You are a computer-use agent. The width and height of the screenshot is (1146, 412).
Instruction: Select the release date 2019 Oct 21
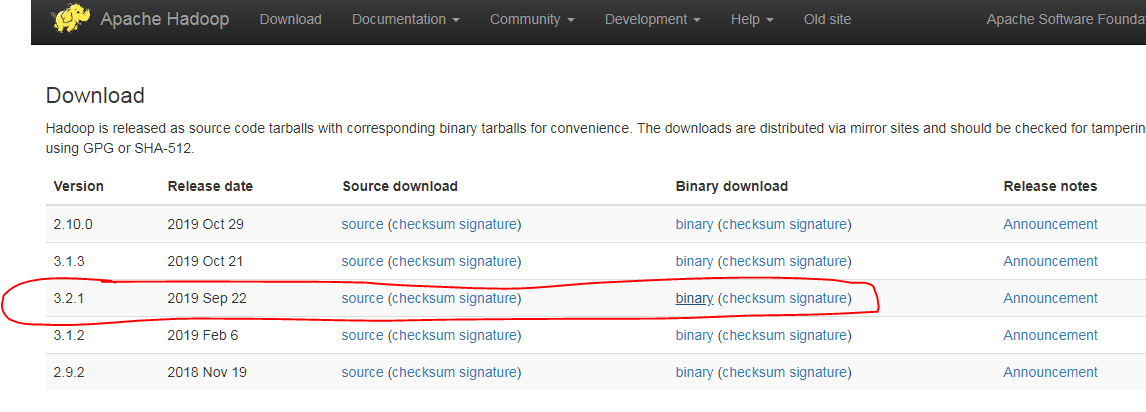coord(205,261)
